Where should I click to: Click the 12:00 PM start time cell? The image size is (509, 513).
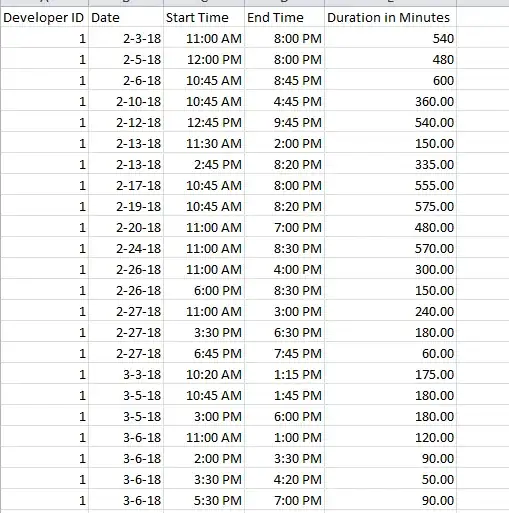(x=204, y=59)
